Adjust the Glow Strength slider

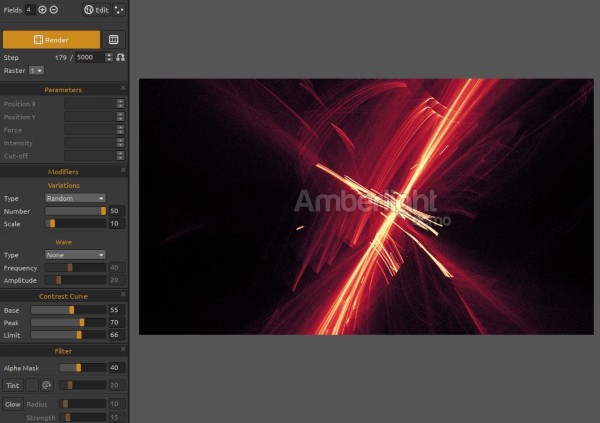click(83, 417)
